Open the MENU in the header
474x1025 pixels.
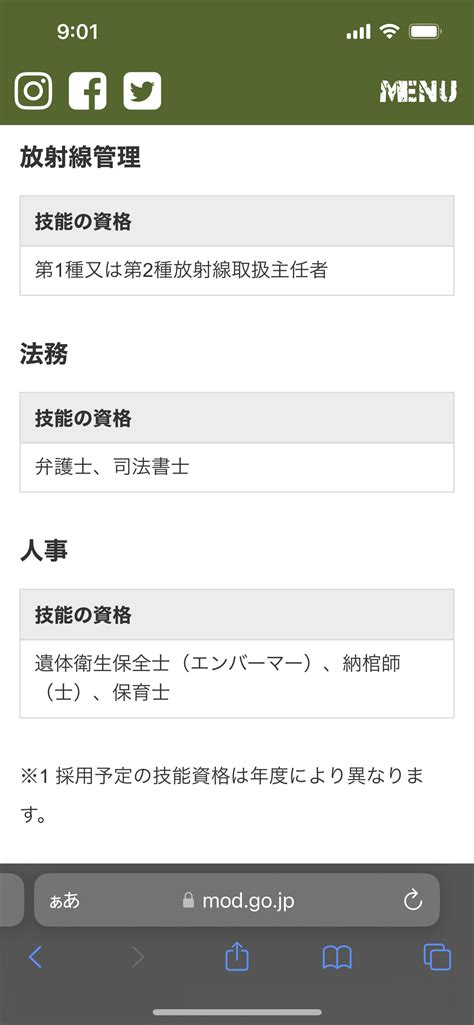click(x=418, y=92)
